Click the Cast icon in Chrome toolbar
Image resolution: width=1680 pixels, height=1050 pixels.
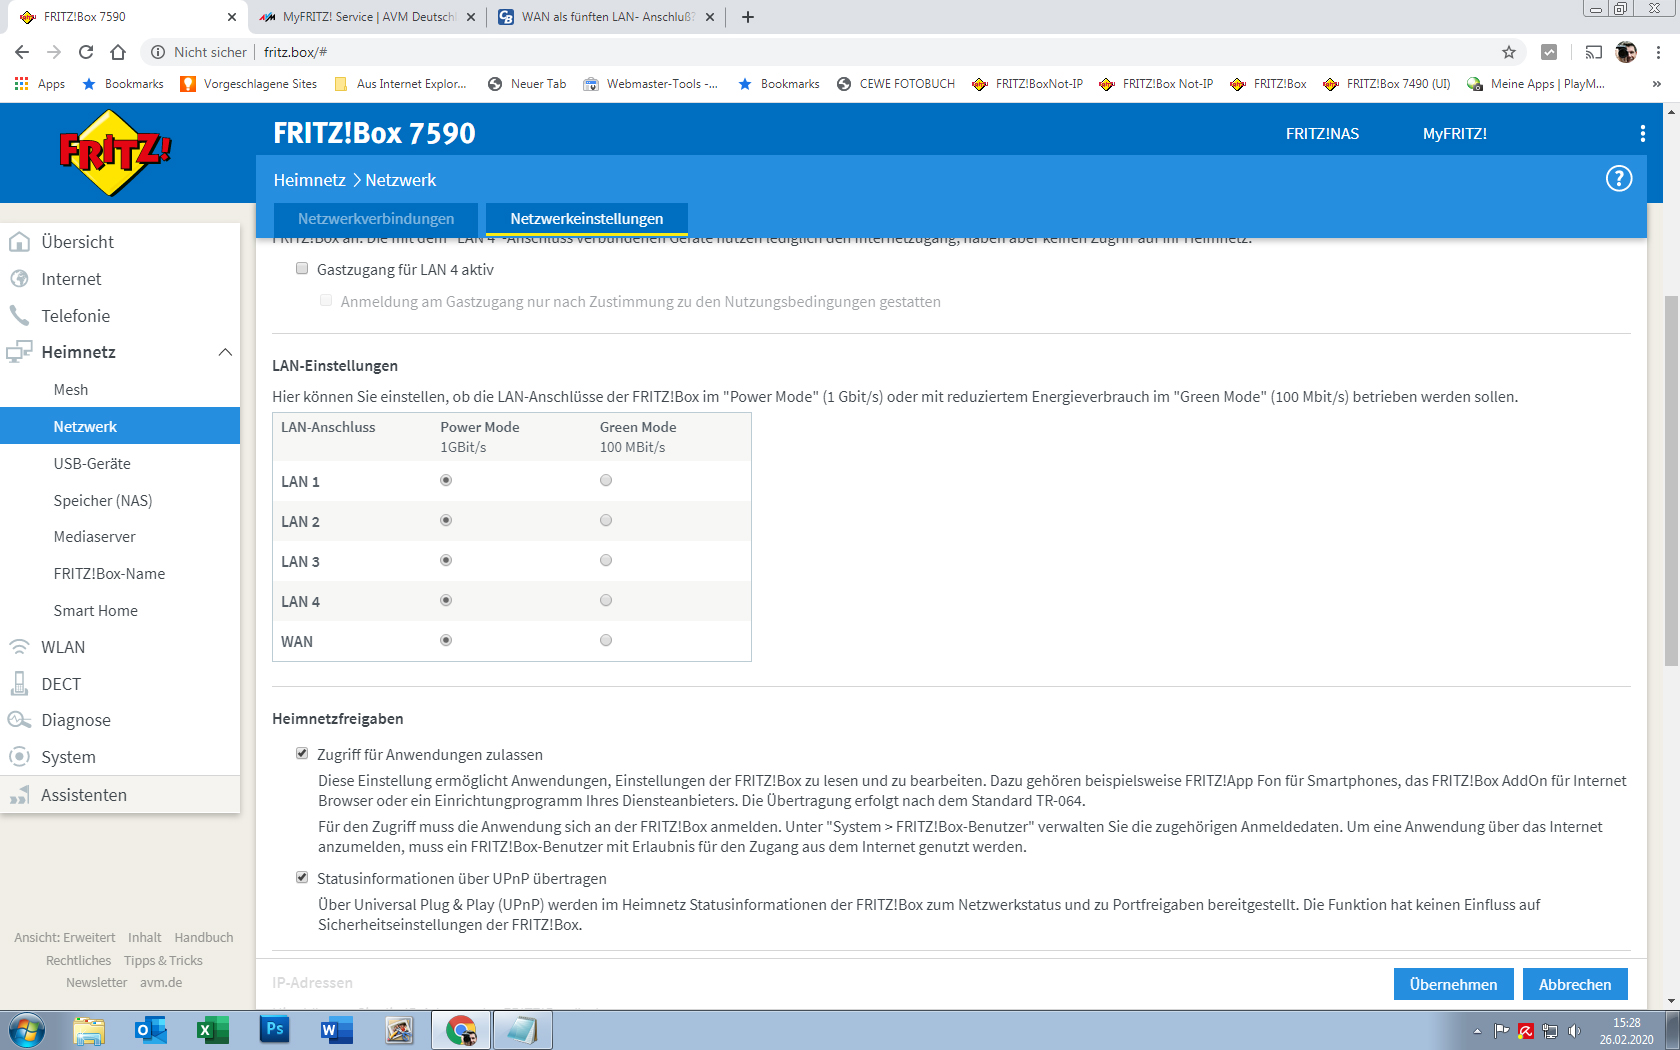pos(1593,52)
